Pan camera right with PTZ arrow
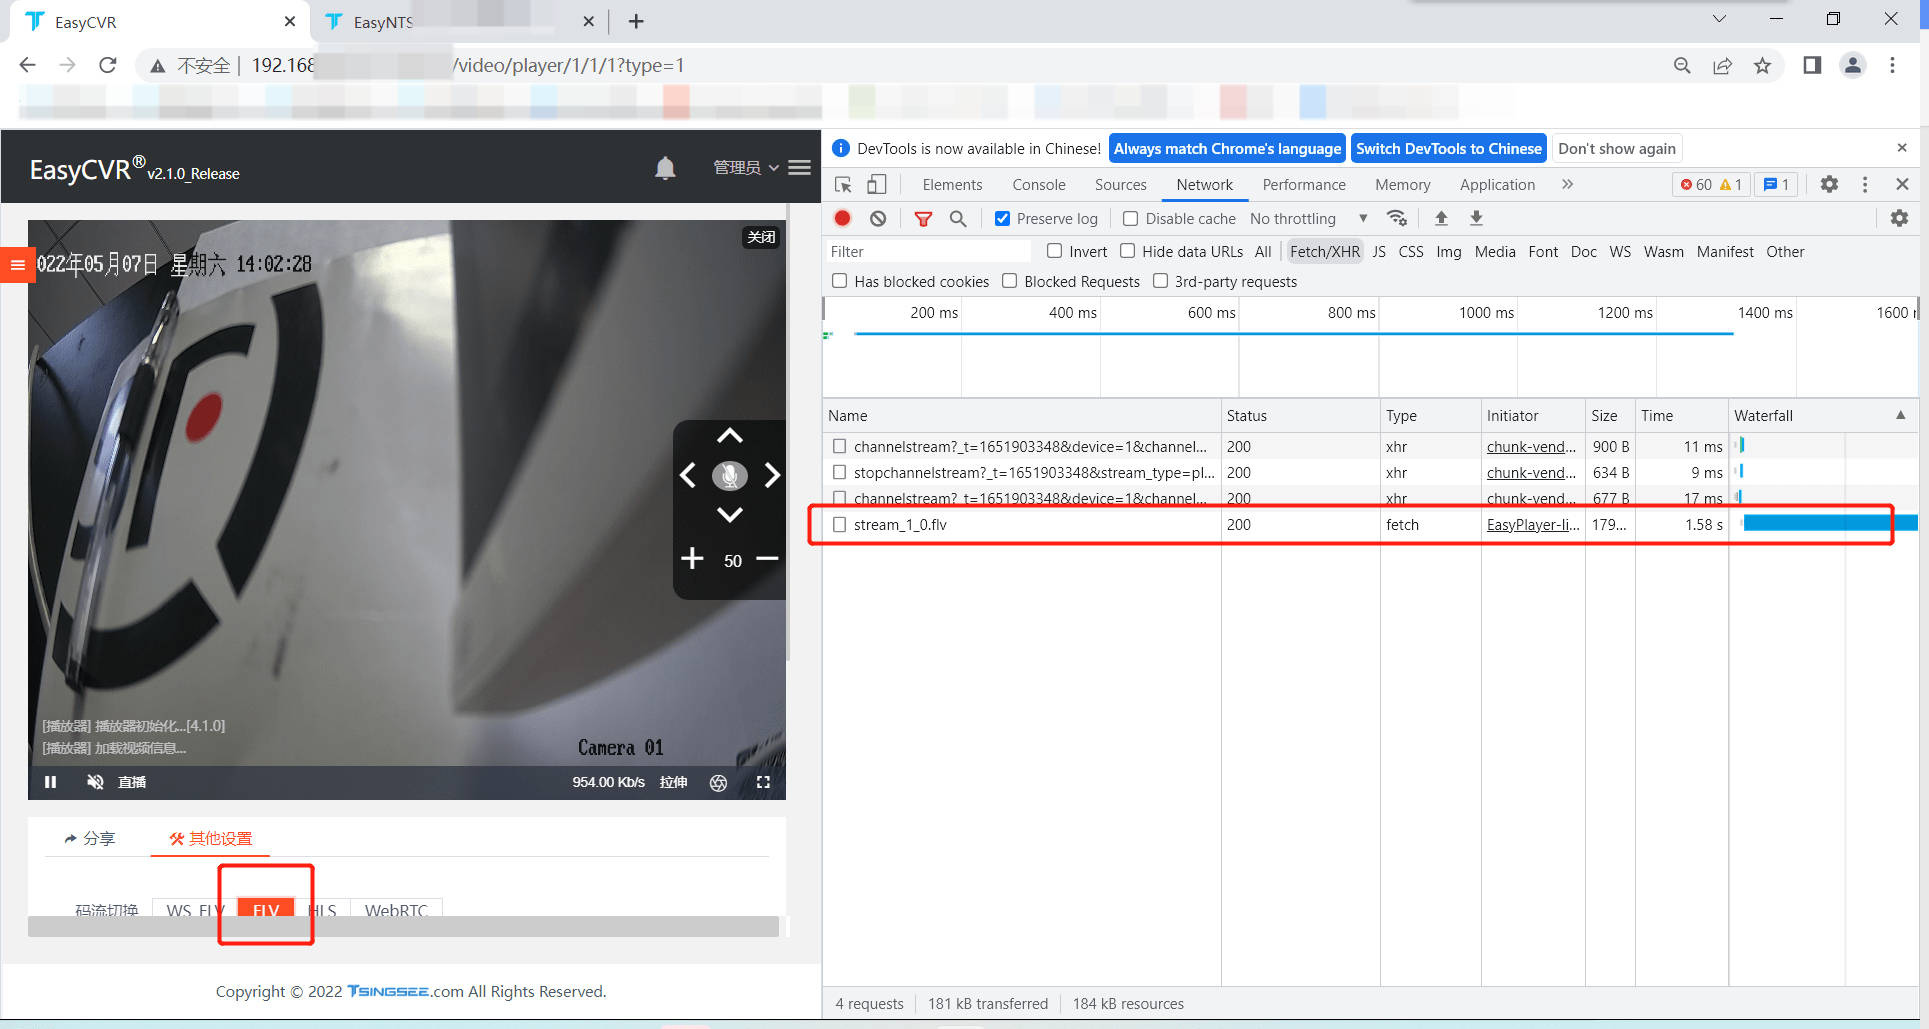This screenshot has width=1929, height=1029. pyautogui.click(x=771, y=476)
